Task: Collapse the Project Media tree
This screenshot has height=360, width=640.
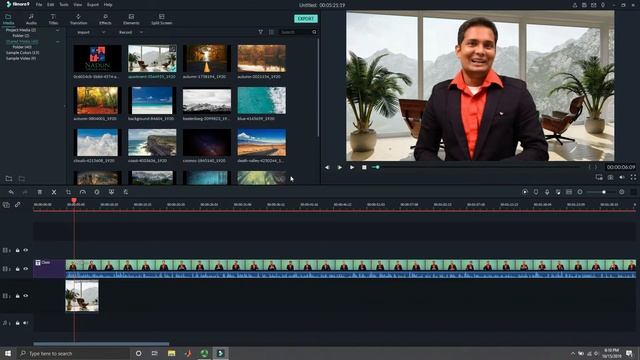Action: (x=58, y=30)
